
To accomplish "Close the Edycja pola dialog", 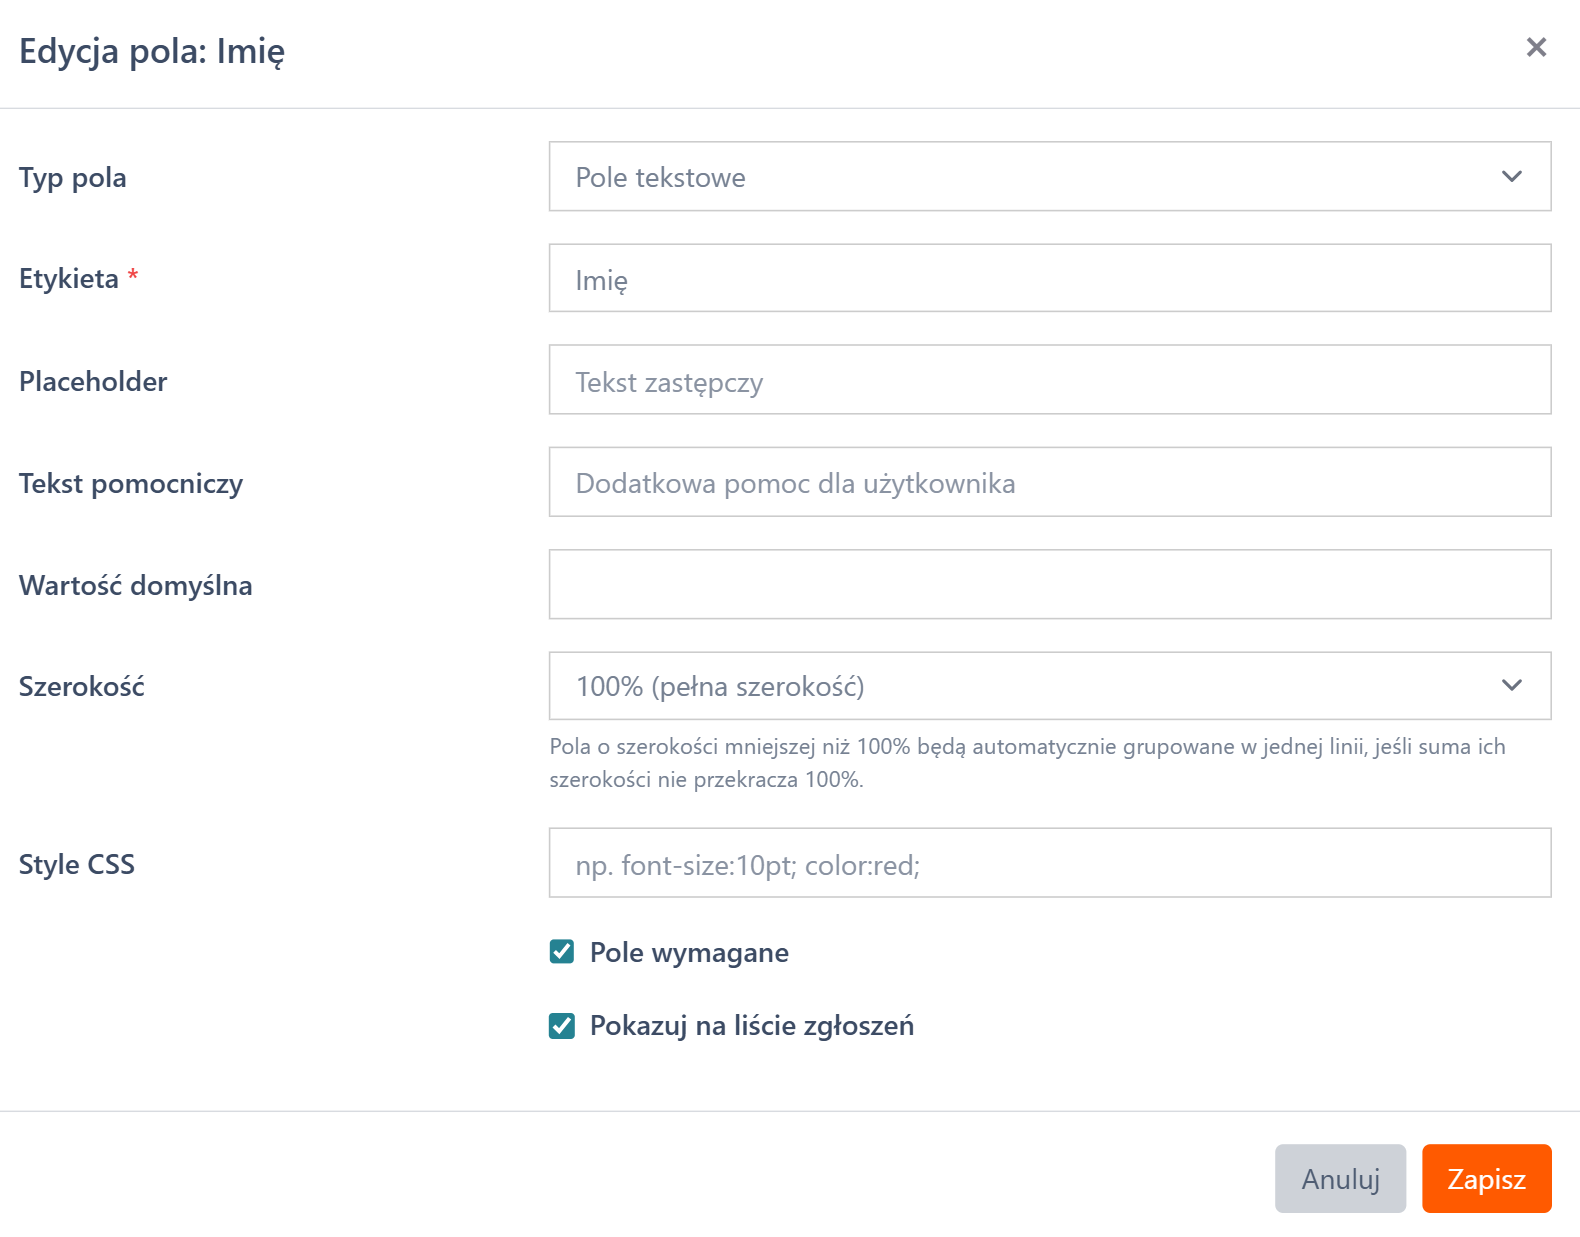I will 1536,47.
